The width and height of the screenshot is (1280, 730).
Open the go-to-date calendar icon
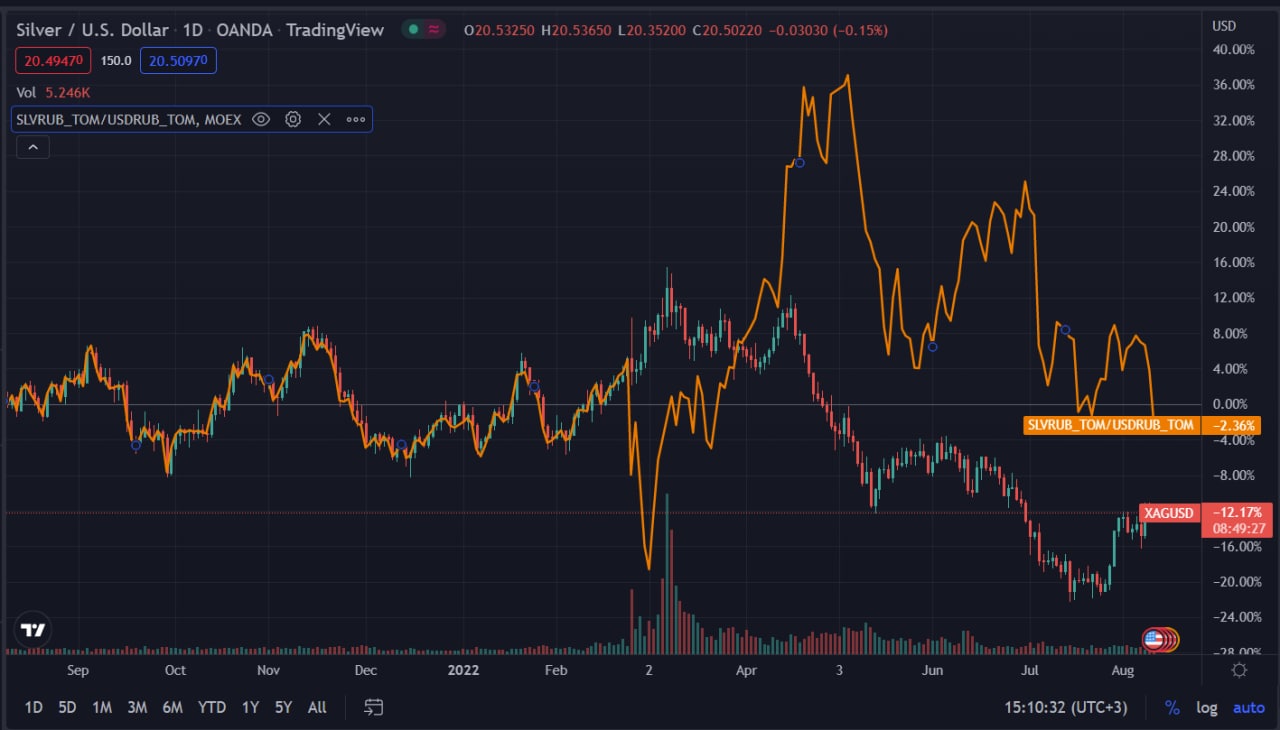[x=374, y=707]
